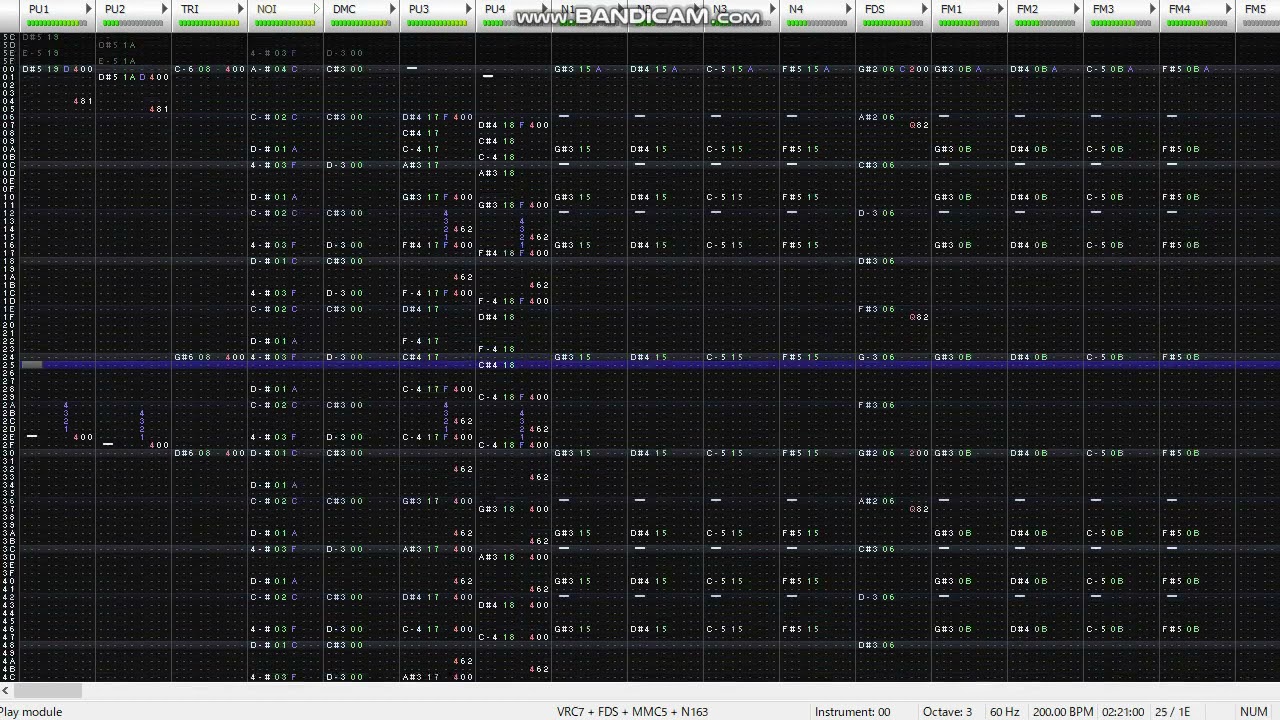Click "VRC7 + FDS + MMC5 + N163" status text
The image size is (1280, 720).
[x=632, y=712]
